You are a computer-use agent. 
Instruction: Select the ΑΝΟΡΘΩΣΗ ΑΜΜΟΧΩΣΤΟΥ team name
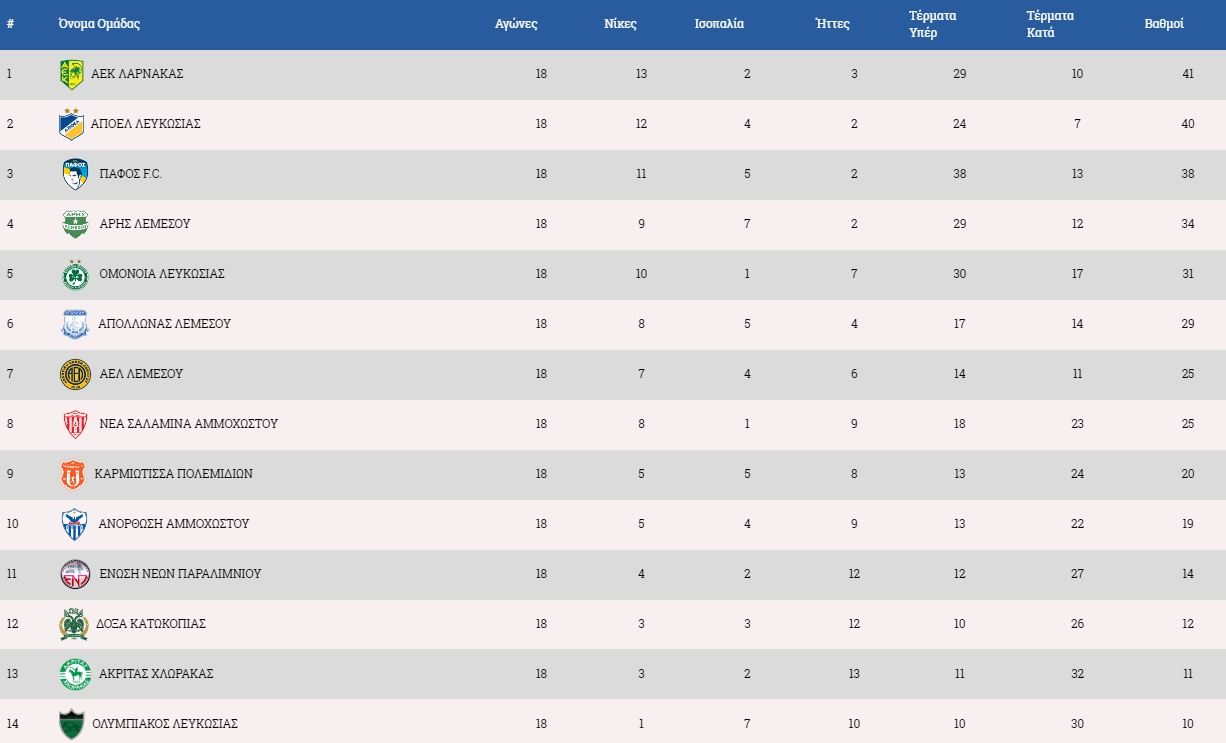(x=174, y=524)
